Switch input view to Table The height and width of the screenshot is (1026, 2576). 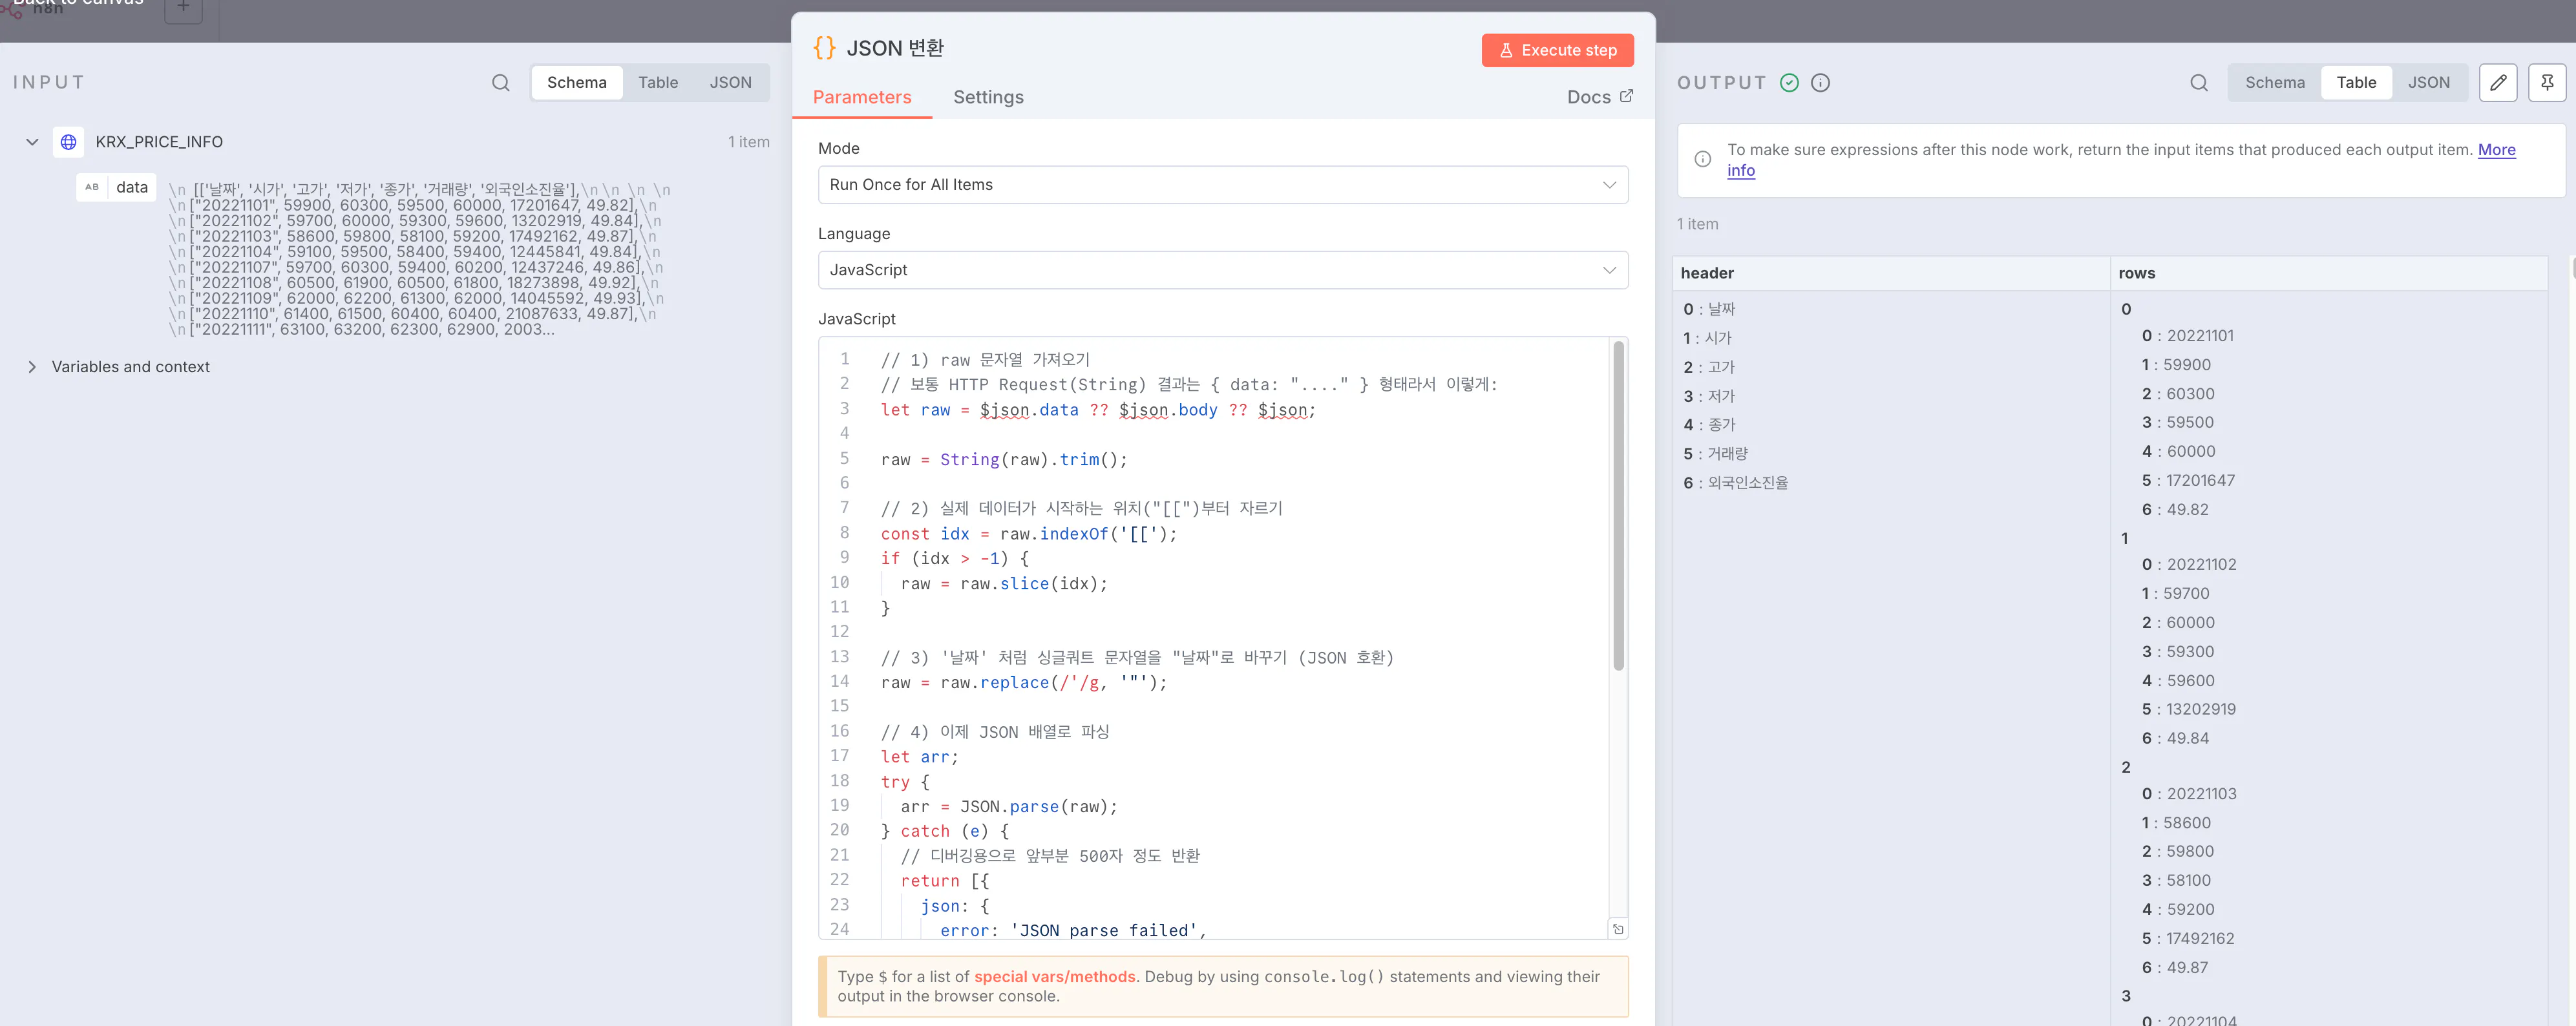657,83
